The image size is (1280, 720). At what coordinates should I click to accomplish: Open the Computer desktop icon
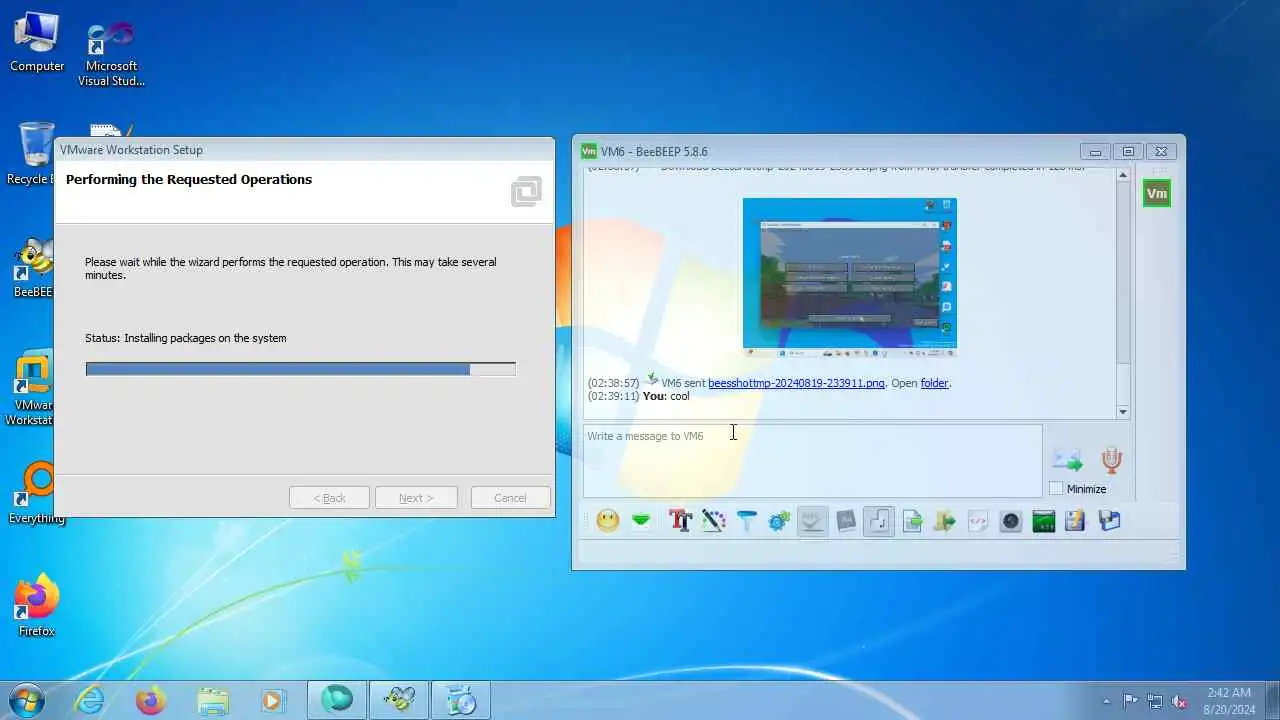37,41
